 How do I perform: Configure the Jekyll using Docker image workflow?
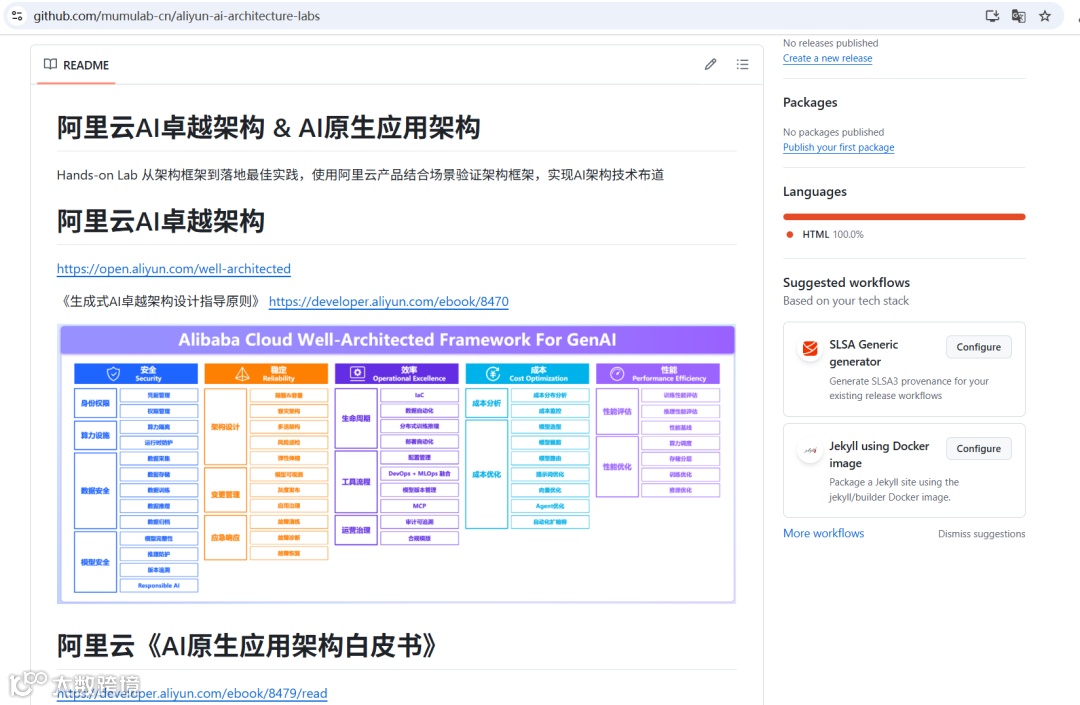(x=978, y=448)
